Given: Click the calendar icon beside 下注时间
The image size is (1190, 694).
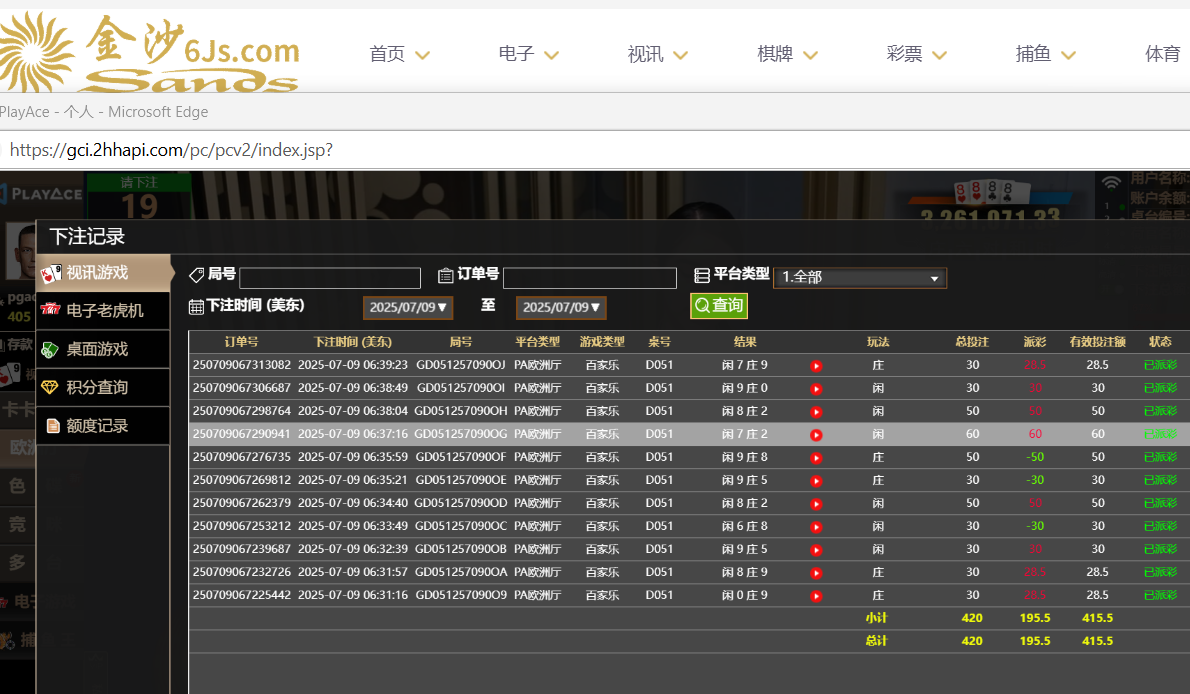Looking at the screenshot, I should coord(196,306).
